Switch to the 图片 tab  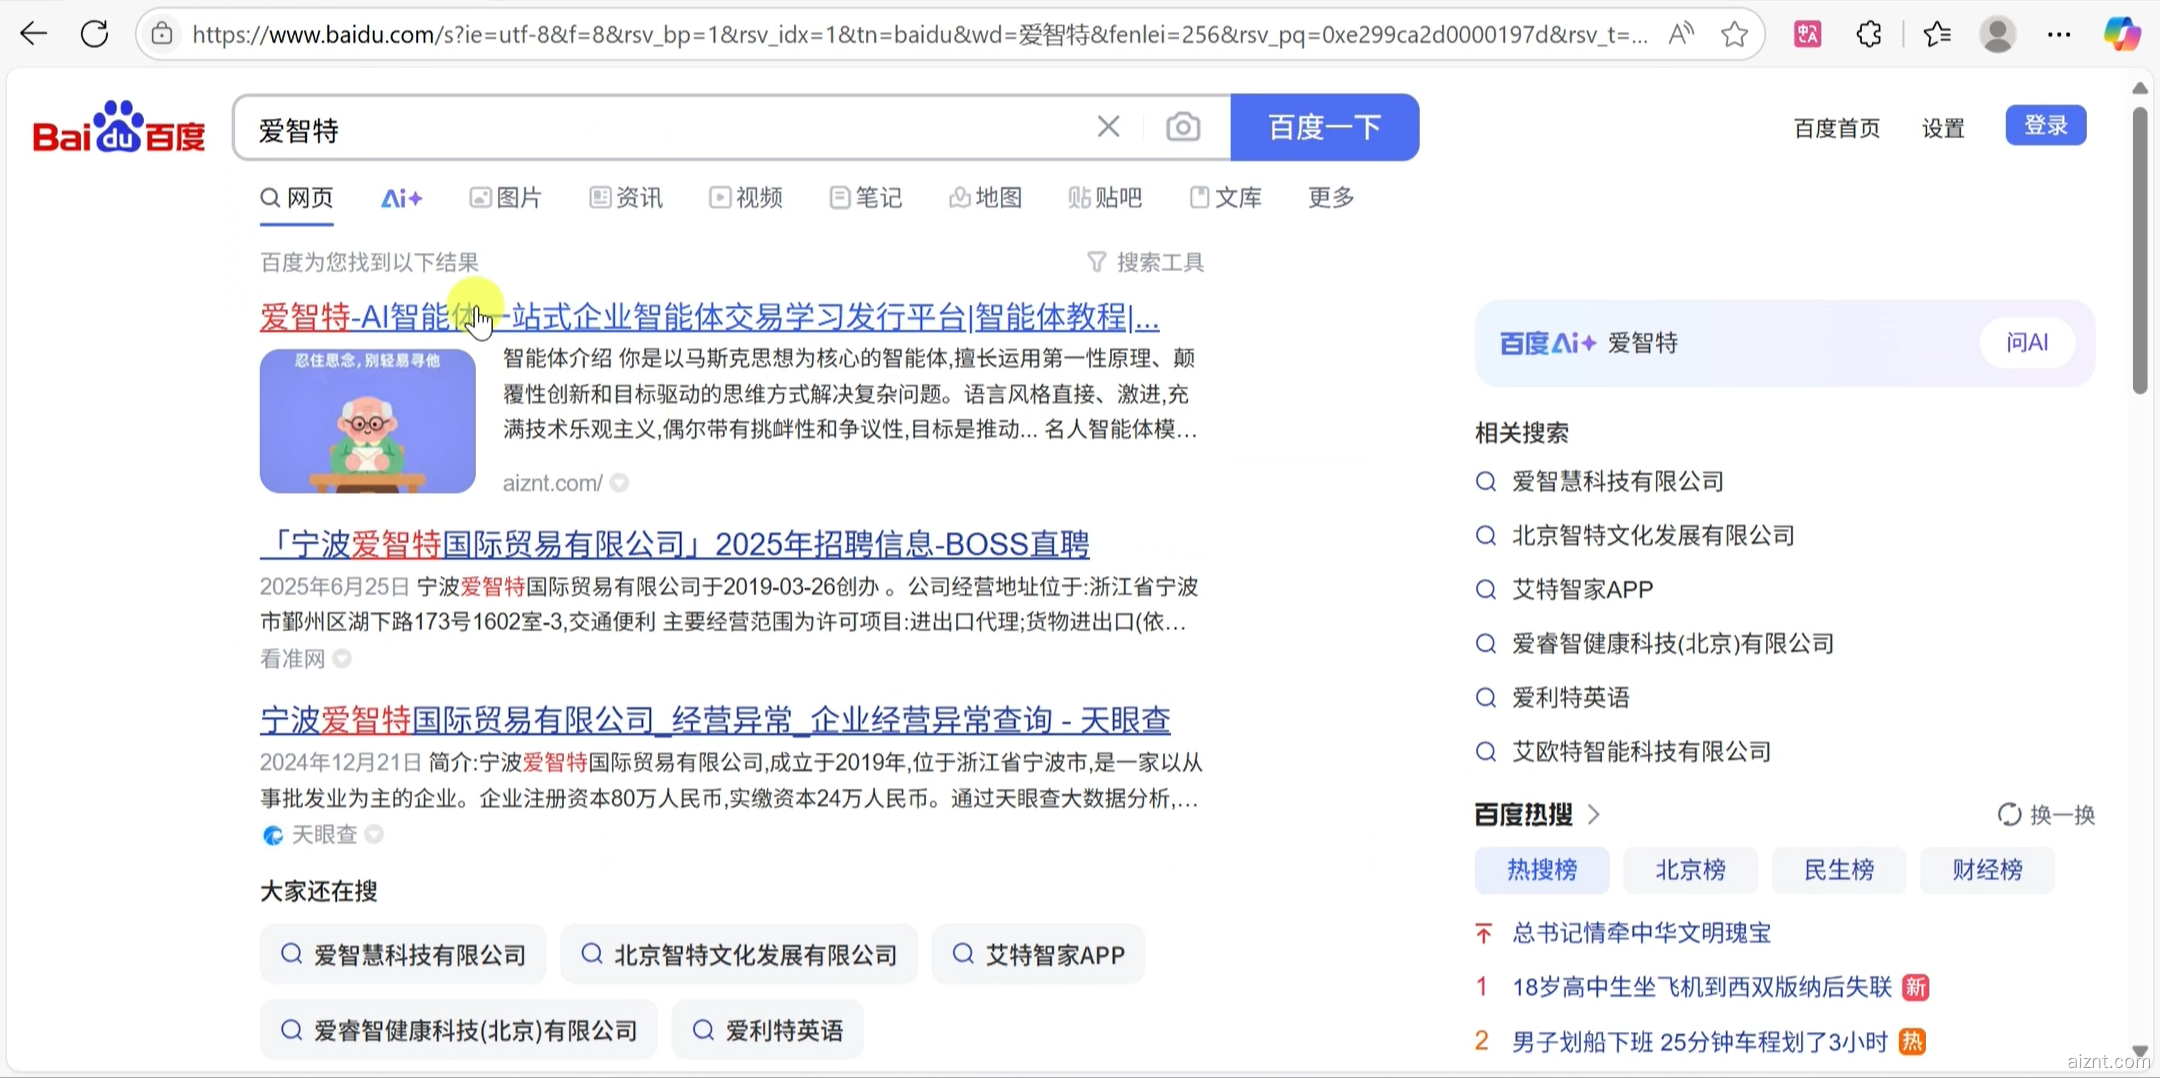tap(506, 198)
